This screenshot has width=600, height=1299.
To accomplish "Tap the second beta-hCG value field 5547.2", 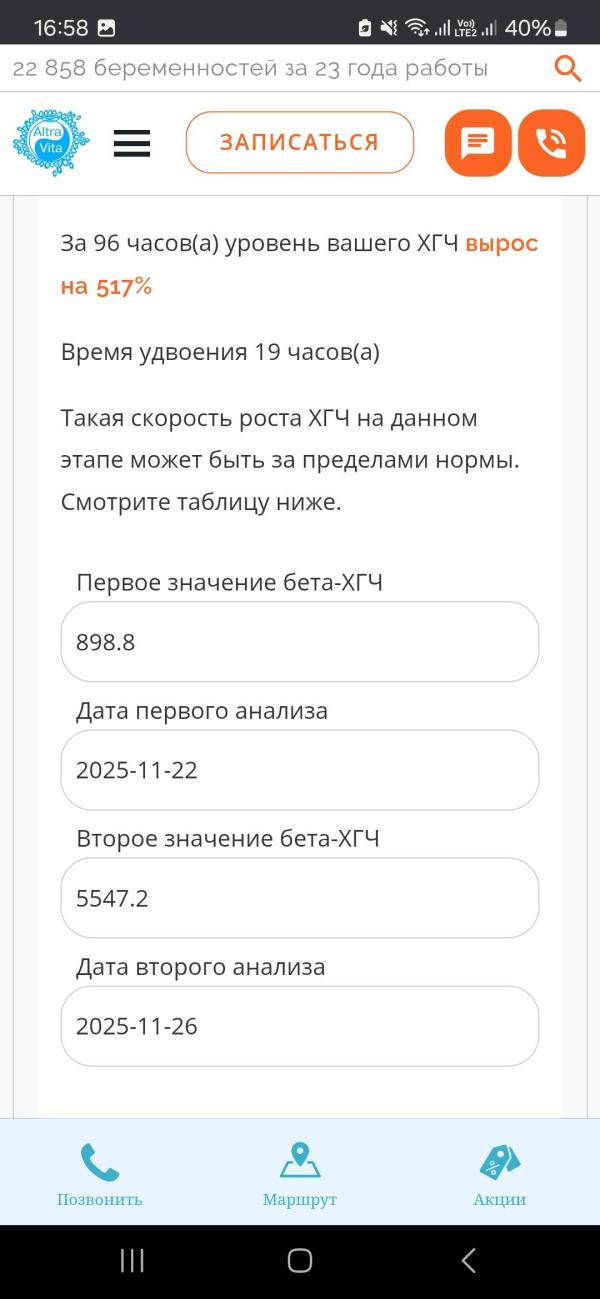I will pos(299,898).
